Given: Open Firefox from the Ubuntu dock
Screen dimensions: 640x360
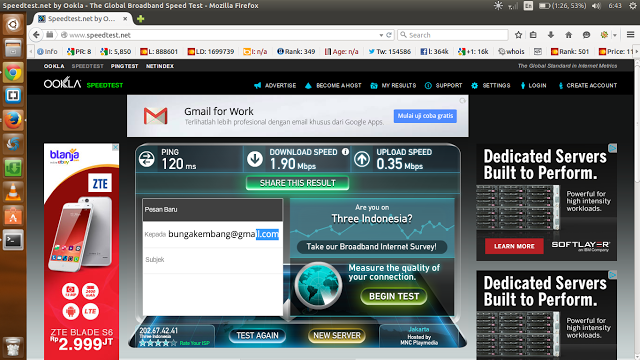Looking at the screenshot, I should click(13, 120).
